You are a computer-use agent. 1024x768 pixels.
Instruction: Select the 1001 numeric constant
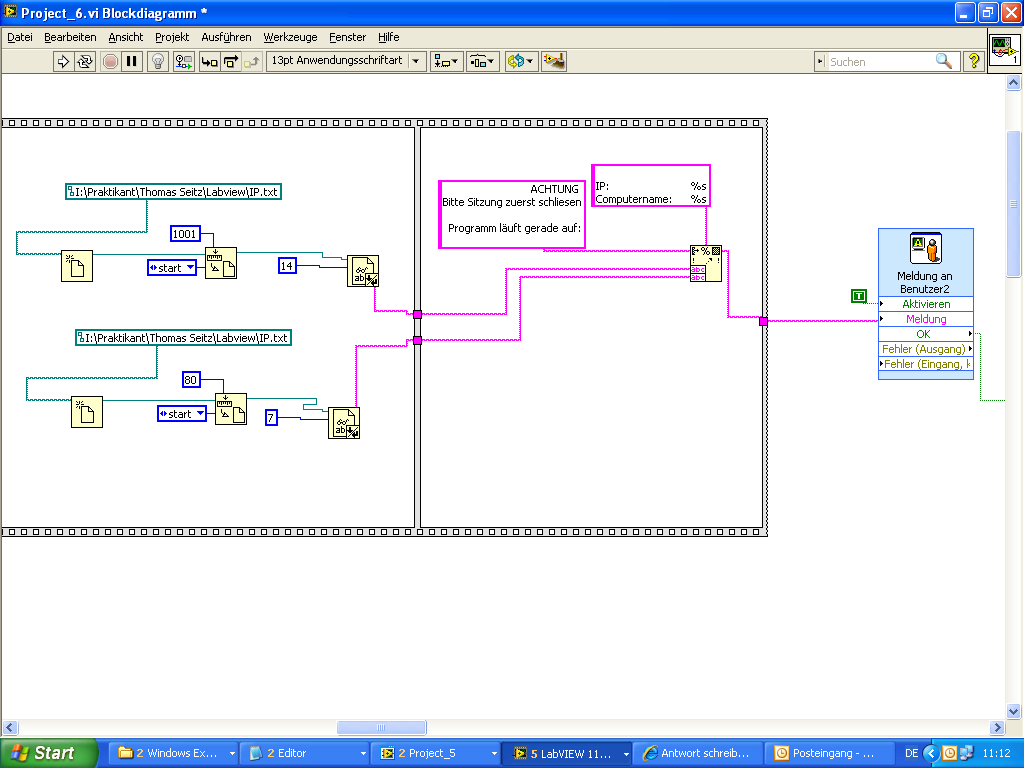click(185, 234)
